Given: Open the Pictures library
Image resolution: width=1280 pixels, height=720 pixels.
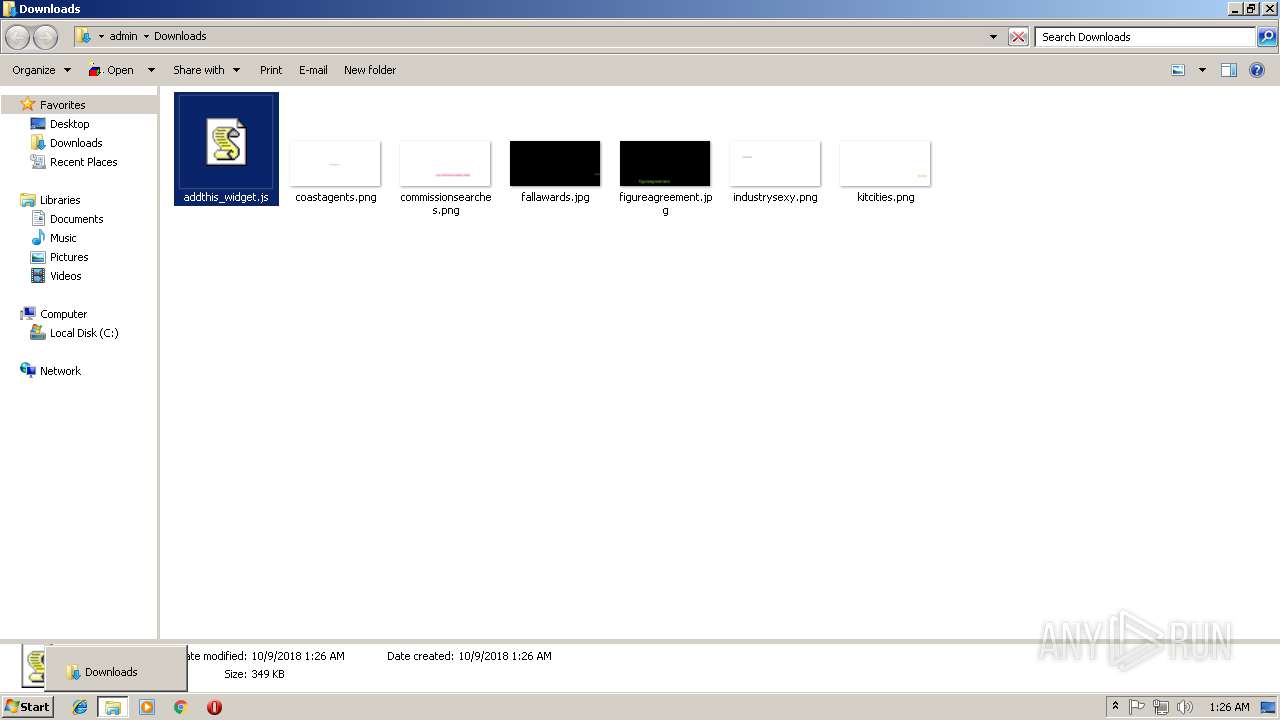Looking at the screenshot, I should pyautogui.click(x=69, y=257).
